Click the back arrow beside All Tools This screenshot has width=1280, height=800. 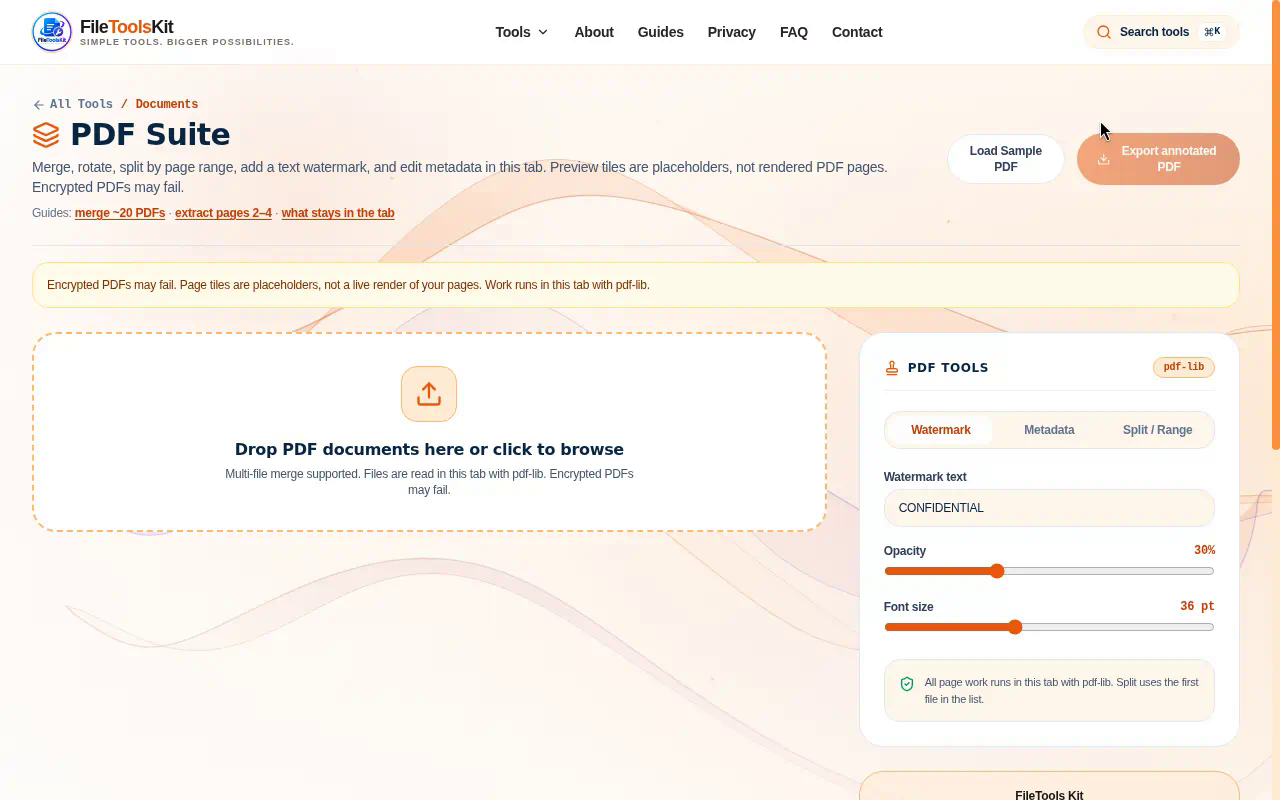(x=38, y=105)
